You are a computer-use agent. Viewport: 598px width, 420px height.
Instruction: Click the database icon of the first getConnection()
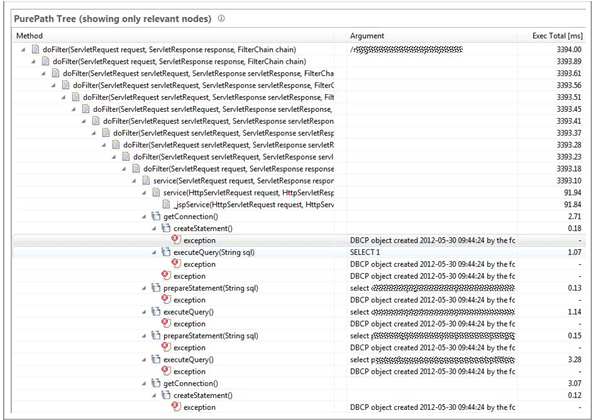156,216
